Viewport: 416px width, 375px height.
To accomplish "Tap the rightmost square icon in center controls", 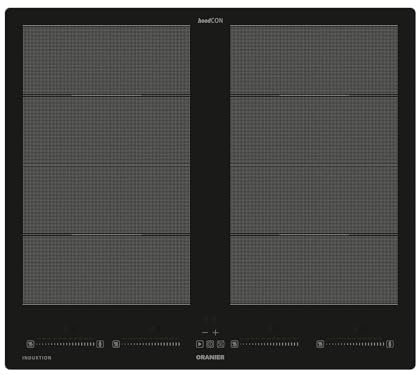I will pos(221,344).
